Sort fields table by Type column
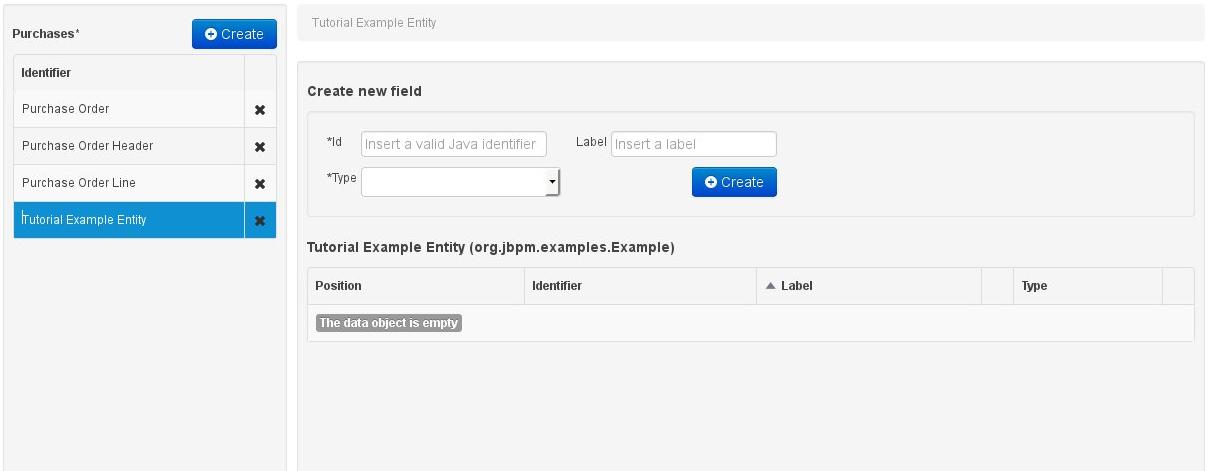 pyautogui.click(x=1034, y=286)
